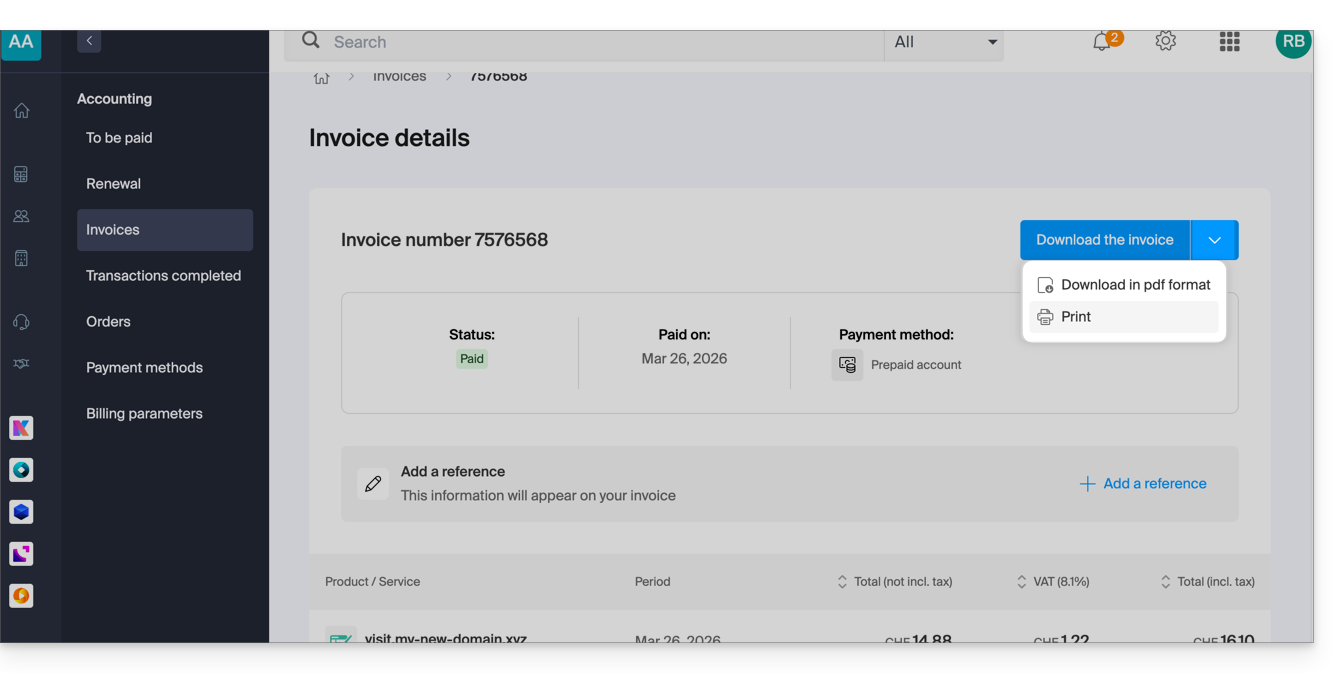Launch the pink K app shortcut
The width and height of the screenshot is (1344, 673).
coord(21,428)
